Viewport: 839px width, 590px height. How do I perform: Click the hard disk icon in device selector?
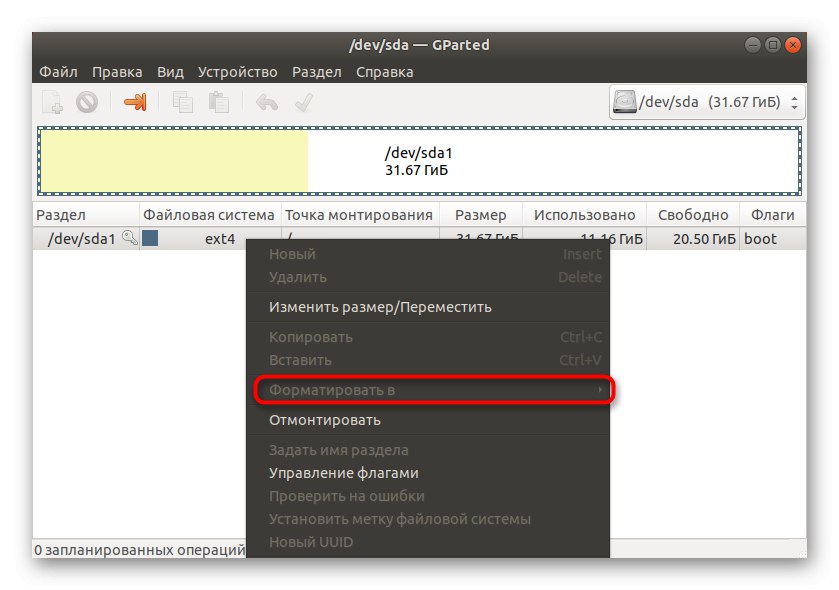pyautogui.click(x=624, y=102)
